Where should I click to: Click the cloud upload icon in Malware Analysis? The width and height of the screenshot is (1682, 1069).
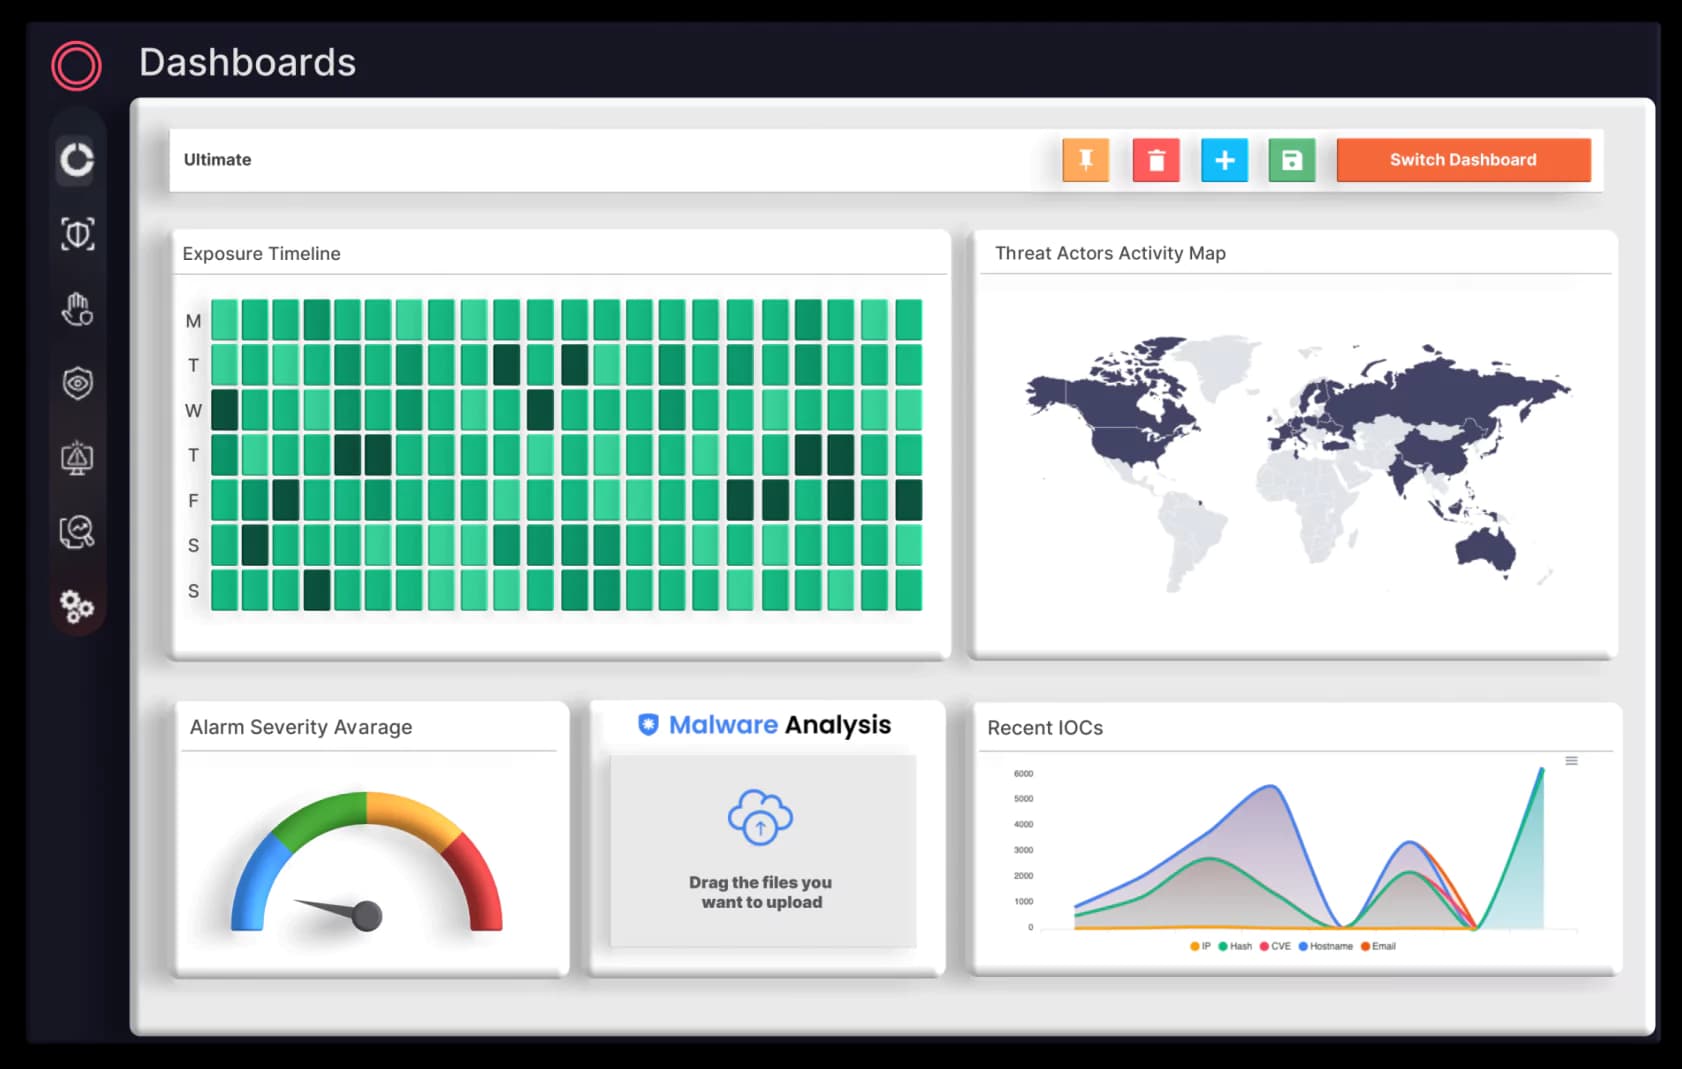pyautogui.click(x=760, y=817)
